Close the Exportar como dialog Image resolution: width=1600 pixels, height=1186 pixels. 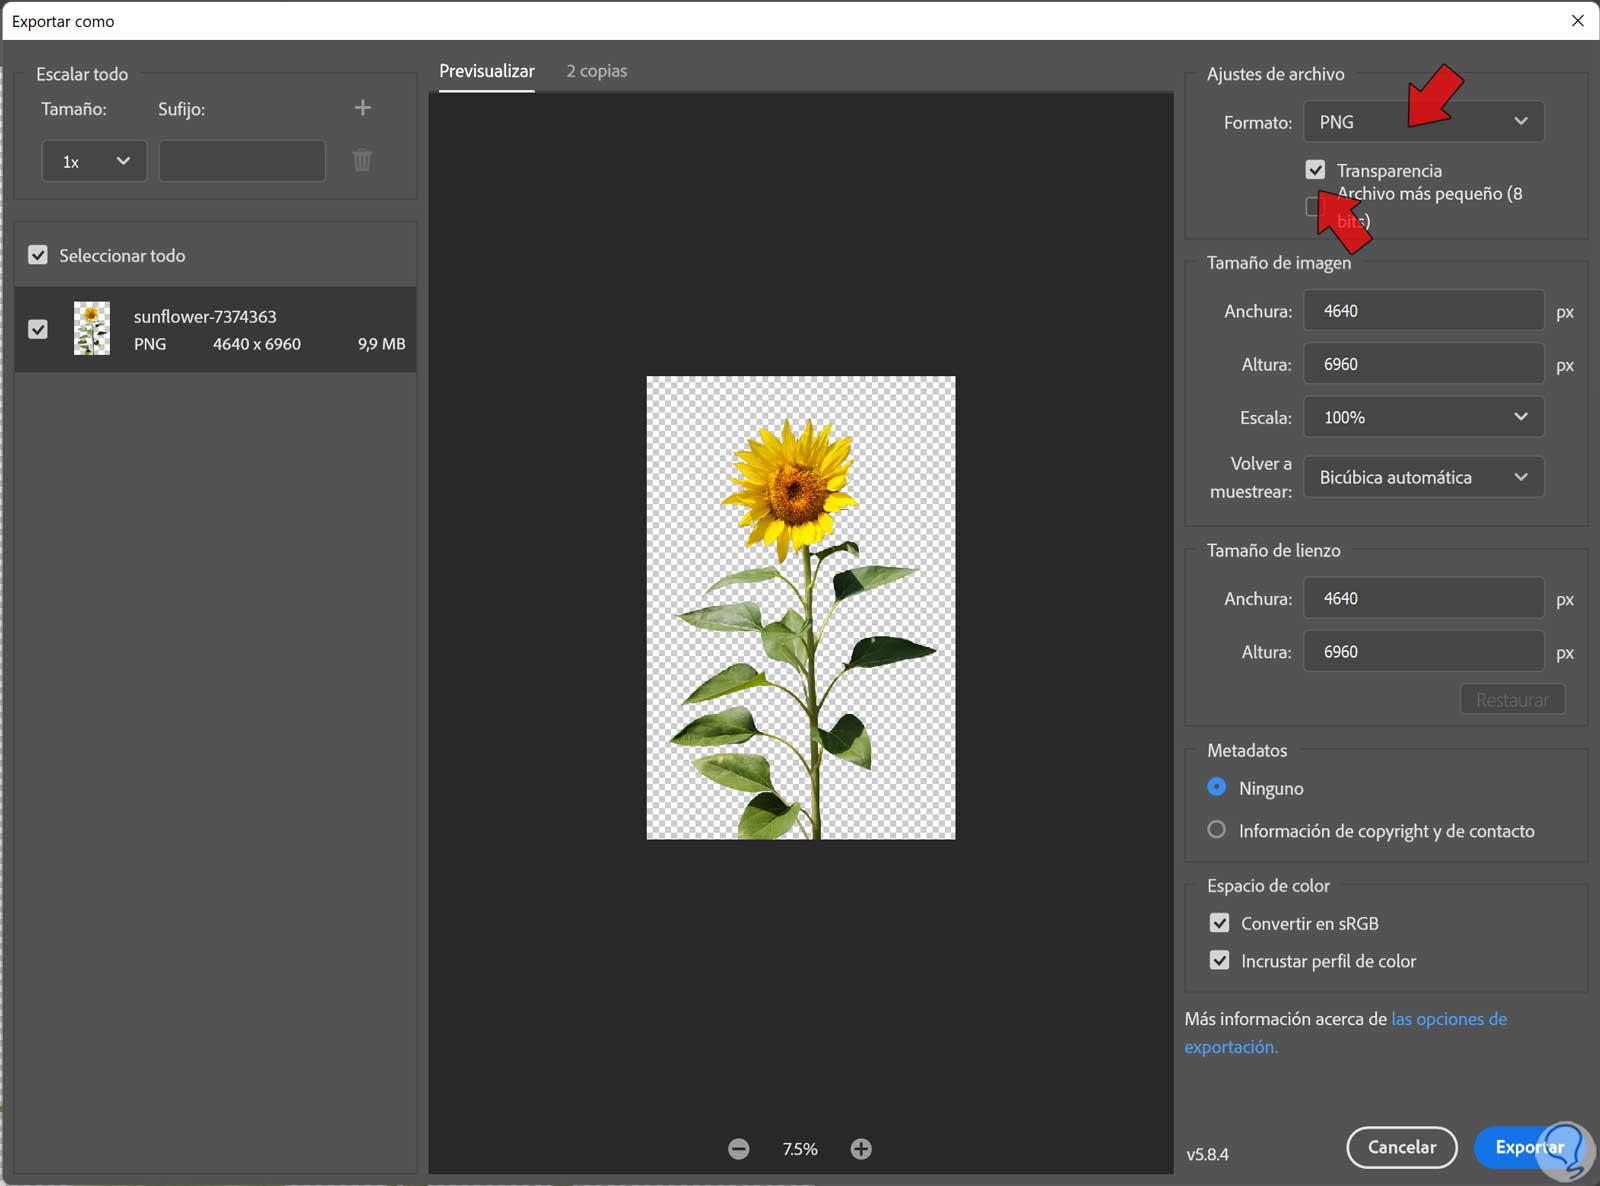1577,21
